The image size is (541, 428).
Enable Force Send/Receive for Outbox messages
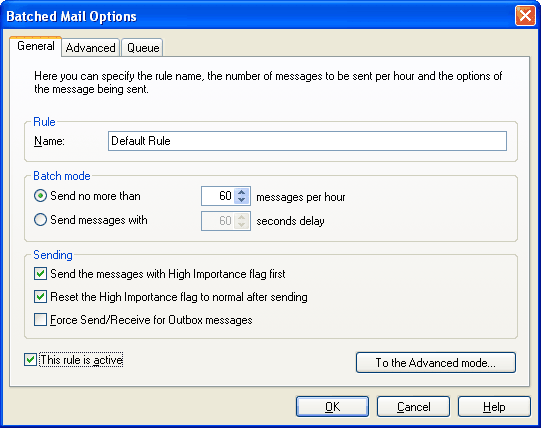(x=40, y=320)
